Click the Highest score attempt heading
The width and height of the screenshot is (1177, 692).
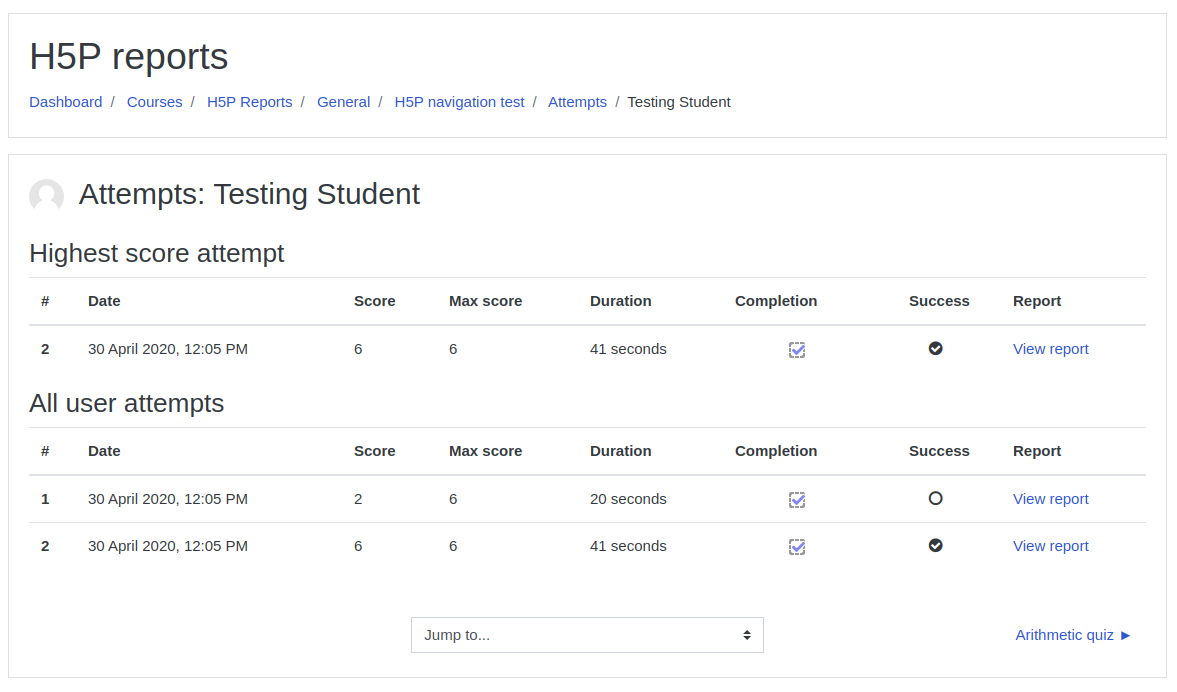point(157,254)
